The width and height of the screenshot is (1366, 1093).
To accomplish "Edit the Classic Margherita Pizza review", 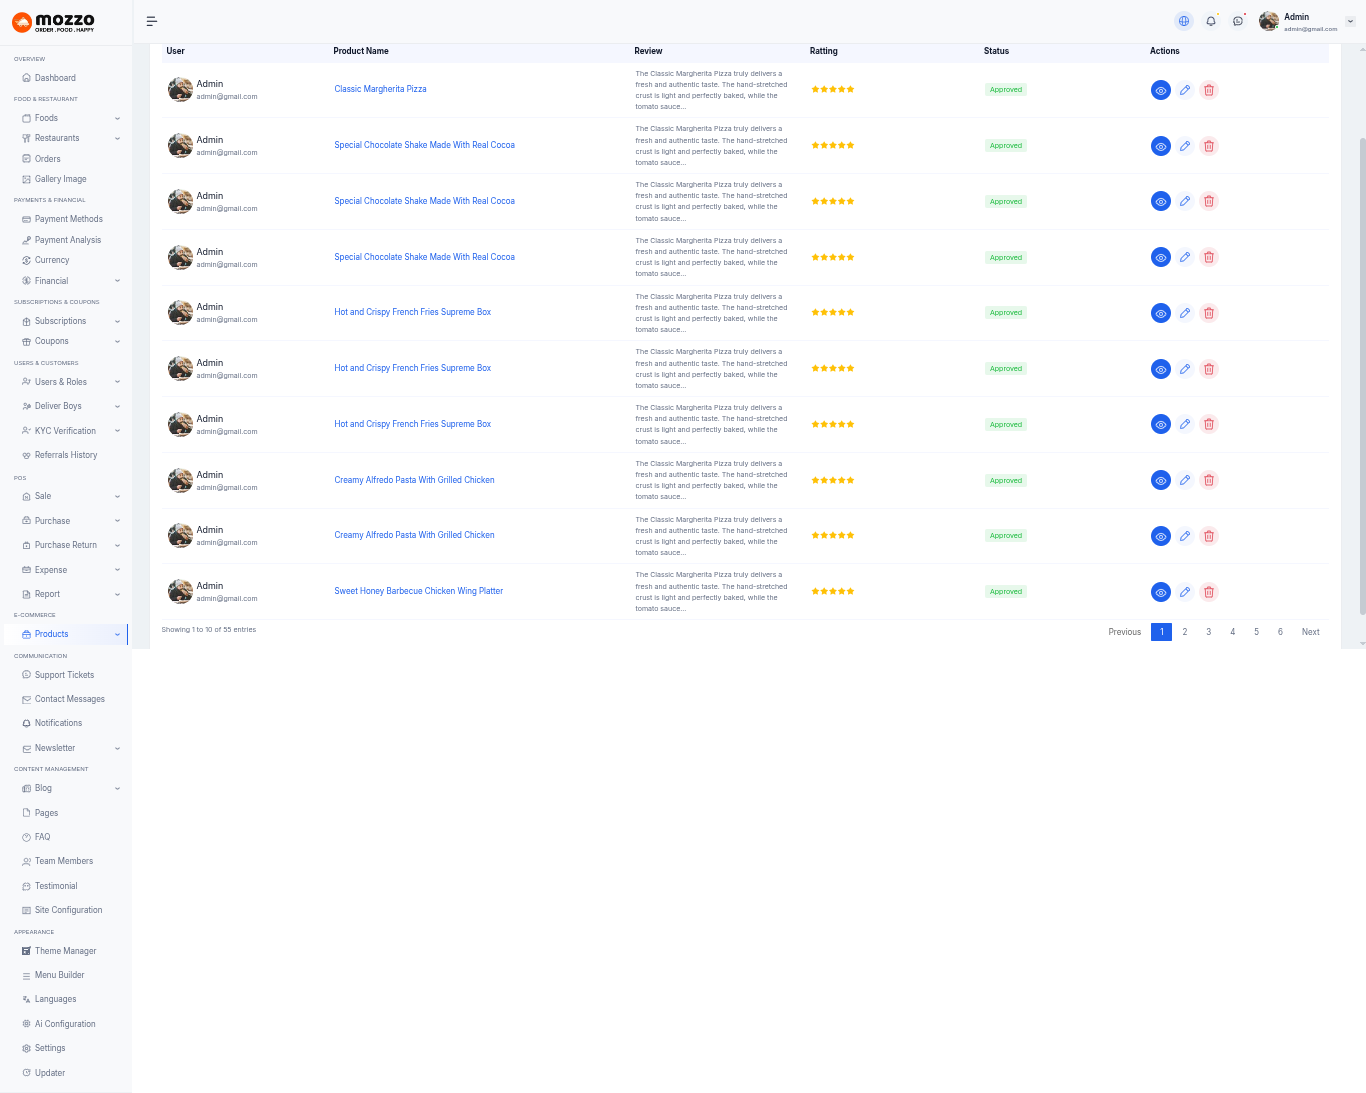I will 1185,90.
